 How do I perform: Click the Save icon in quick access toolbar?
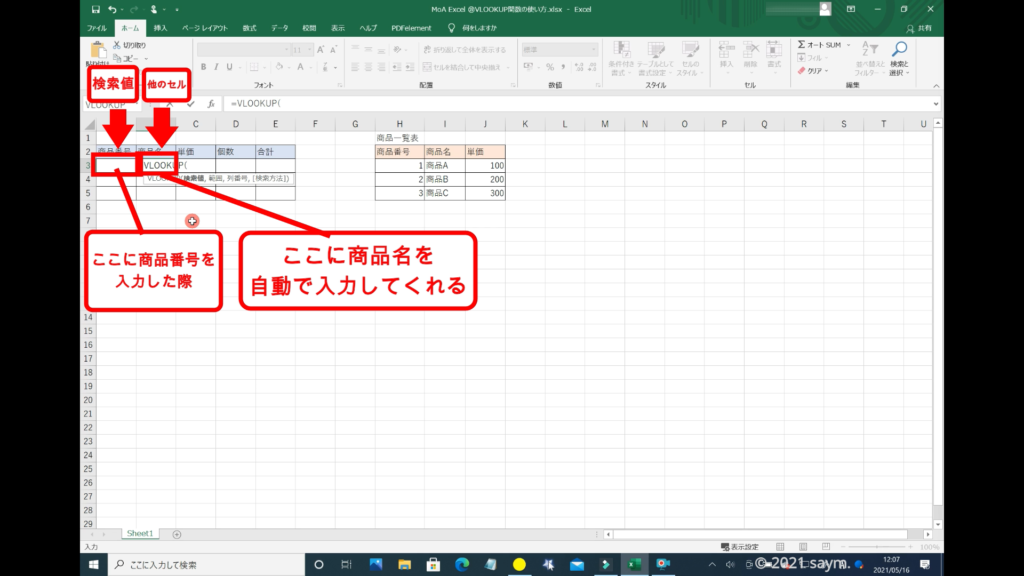(x=94, y=9)
